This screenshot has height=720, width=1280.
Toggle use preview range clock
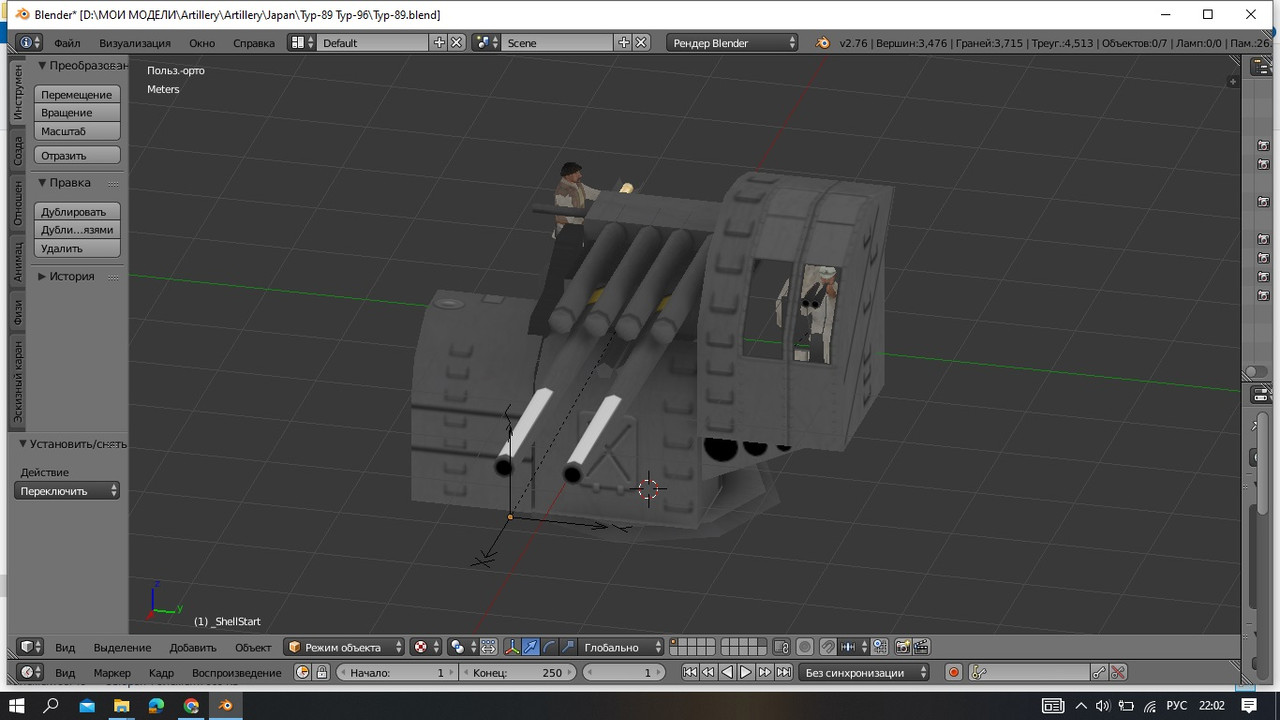point(303,673)
